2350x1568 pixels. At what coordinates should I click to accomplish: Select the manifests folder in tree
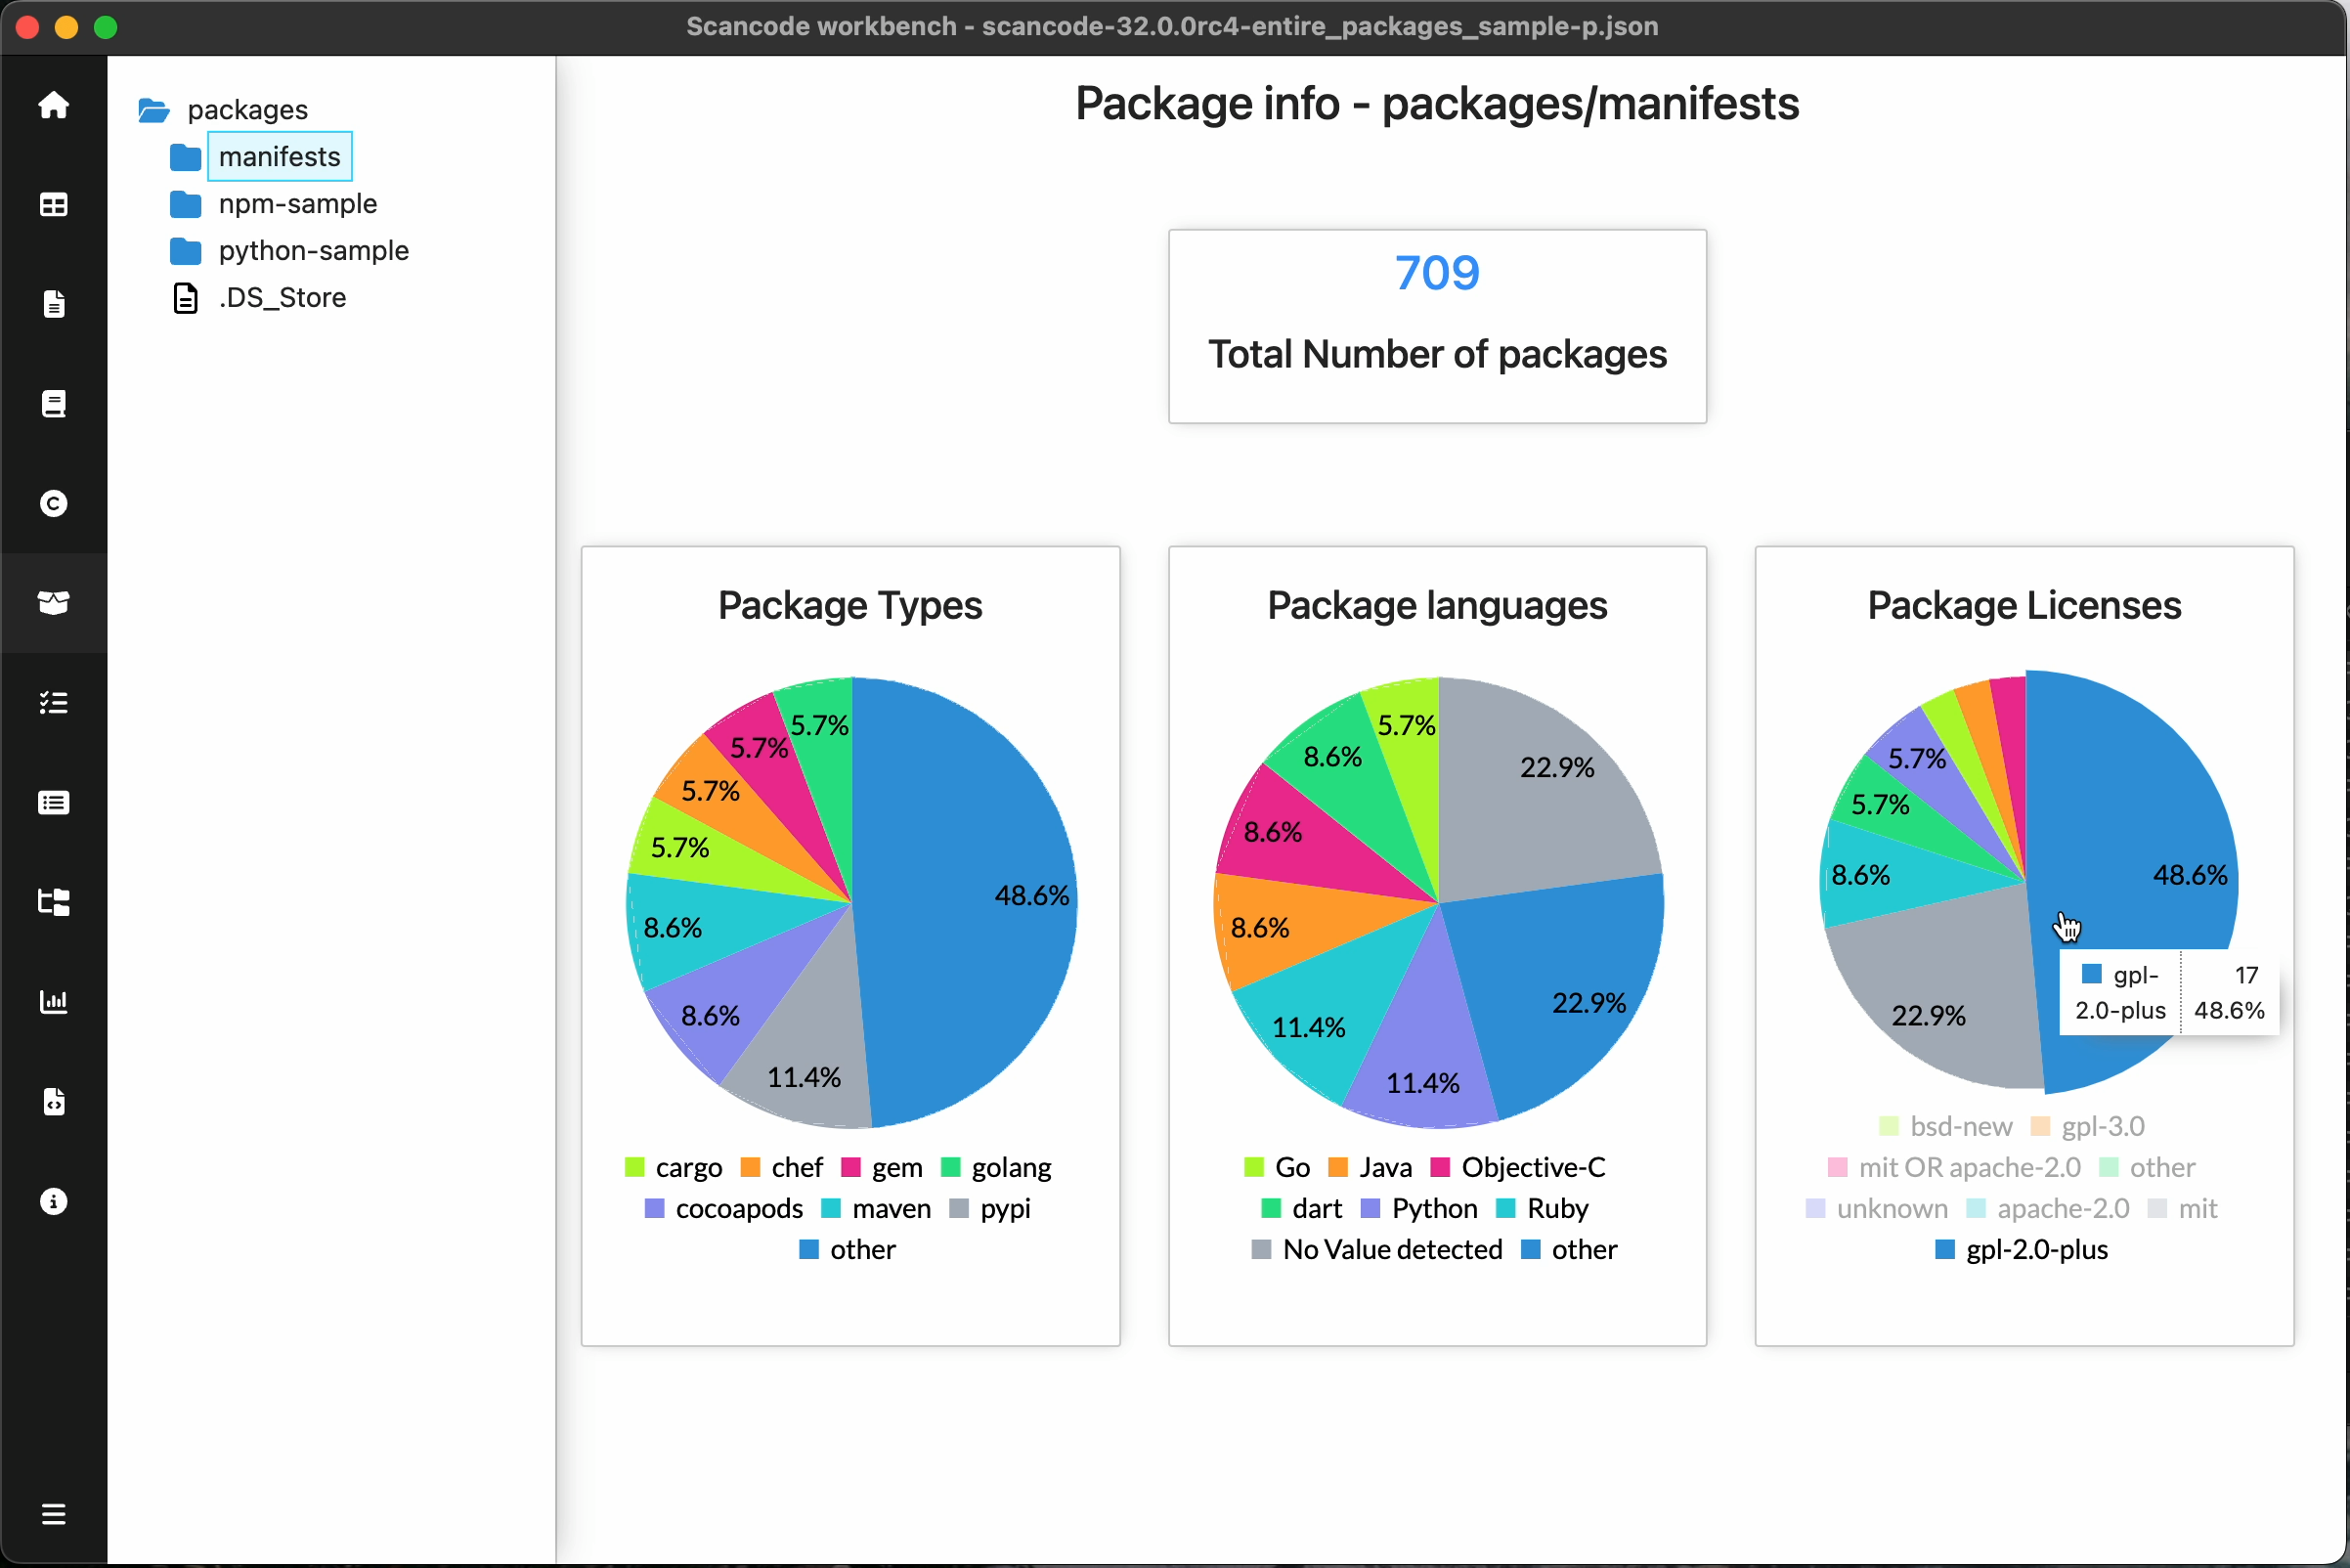tap(280, 157)
